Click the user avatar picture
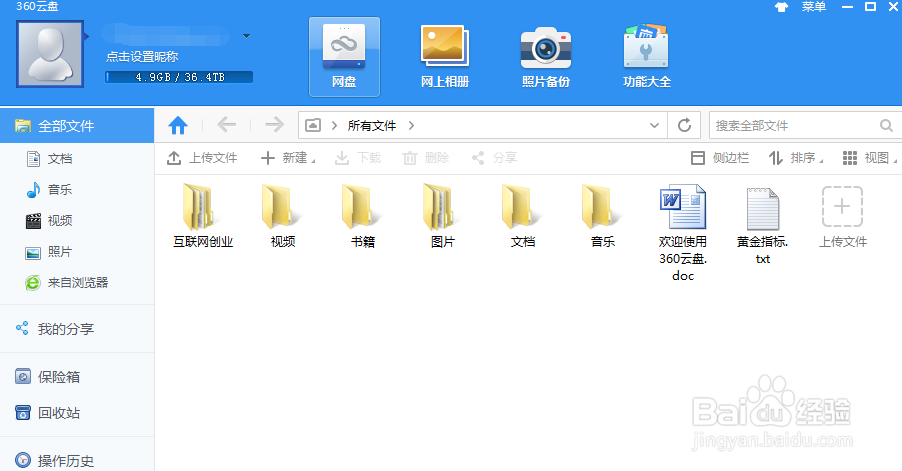This screenshot has height=471, width=902. pos(50,55)
